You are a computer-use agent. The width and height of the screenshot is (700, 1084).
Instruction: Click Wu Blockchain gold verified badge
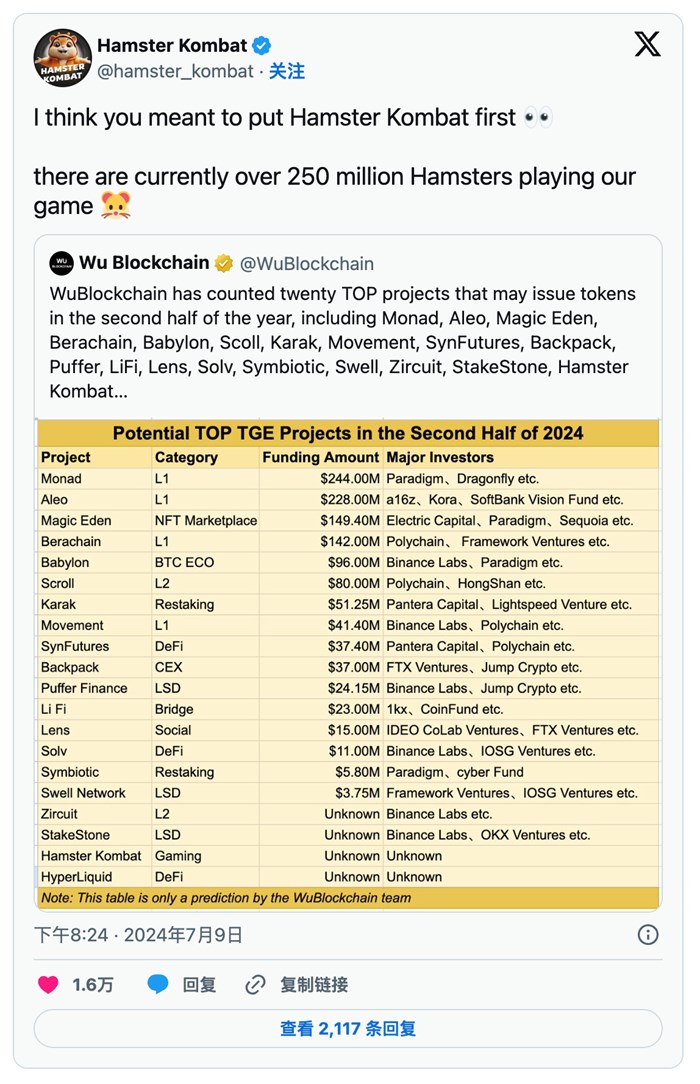[x=224, y=263]
